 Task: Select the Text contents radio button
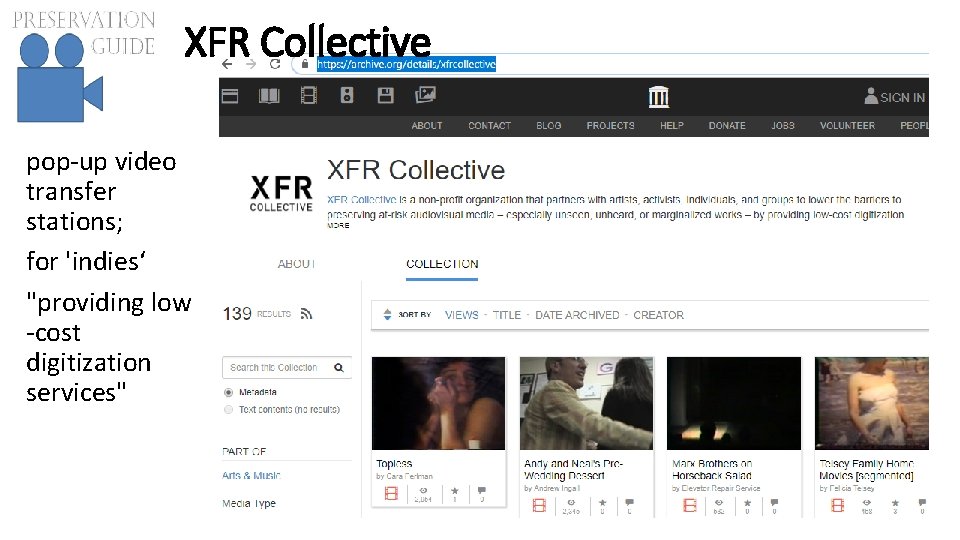point(228,409)
